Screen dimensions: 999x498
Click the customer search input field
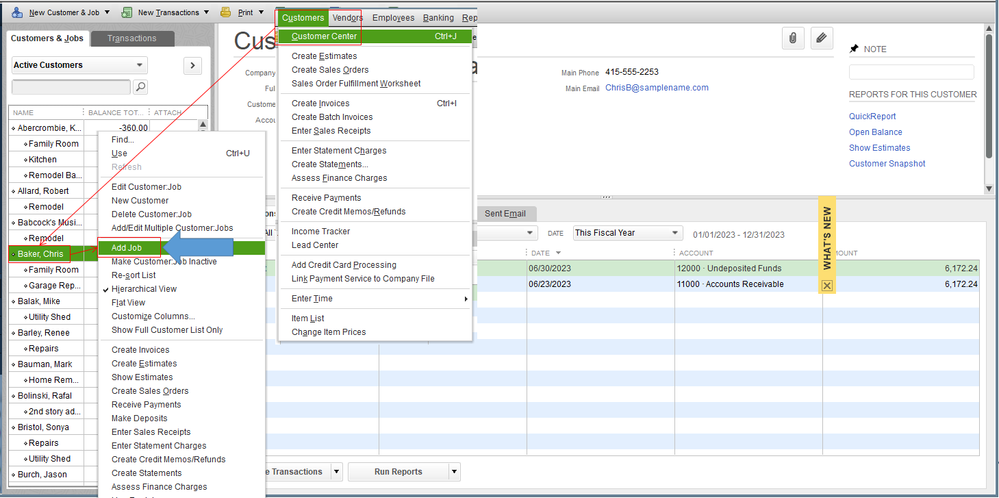click(71, 87)
